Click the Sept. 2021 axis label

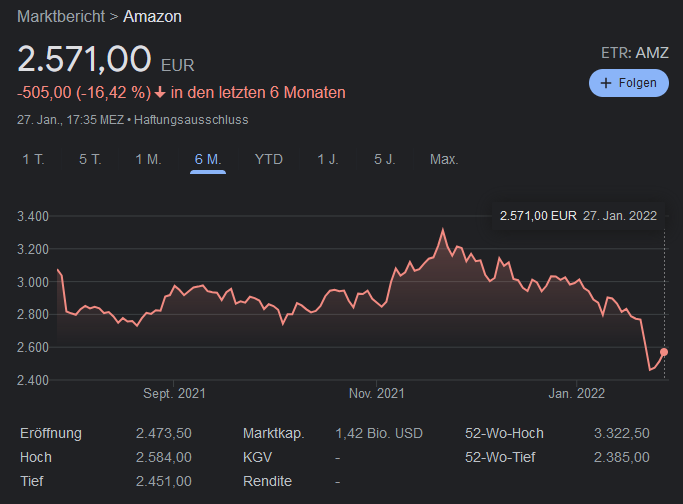pos(172,394)
